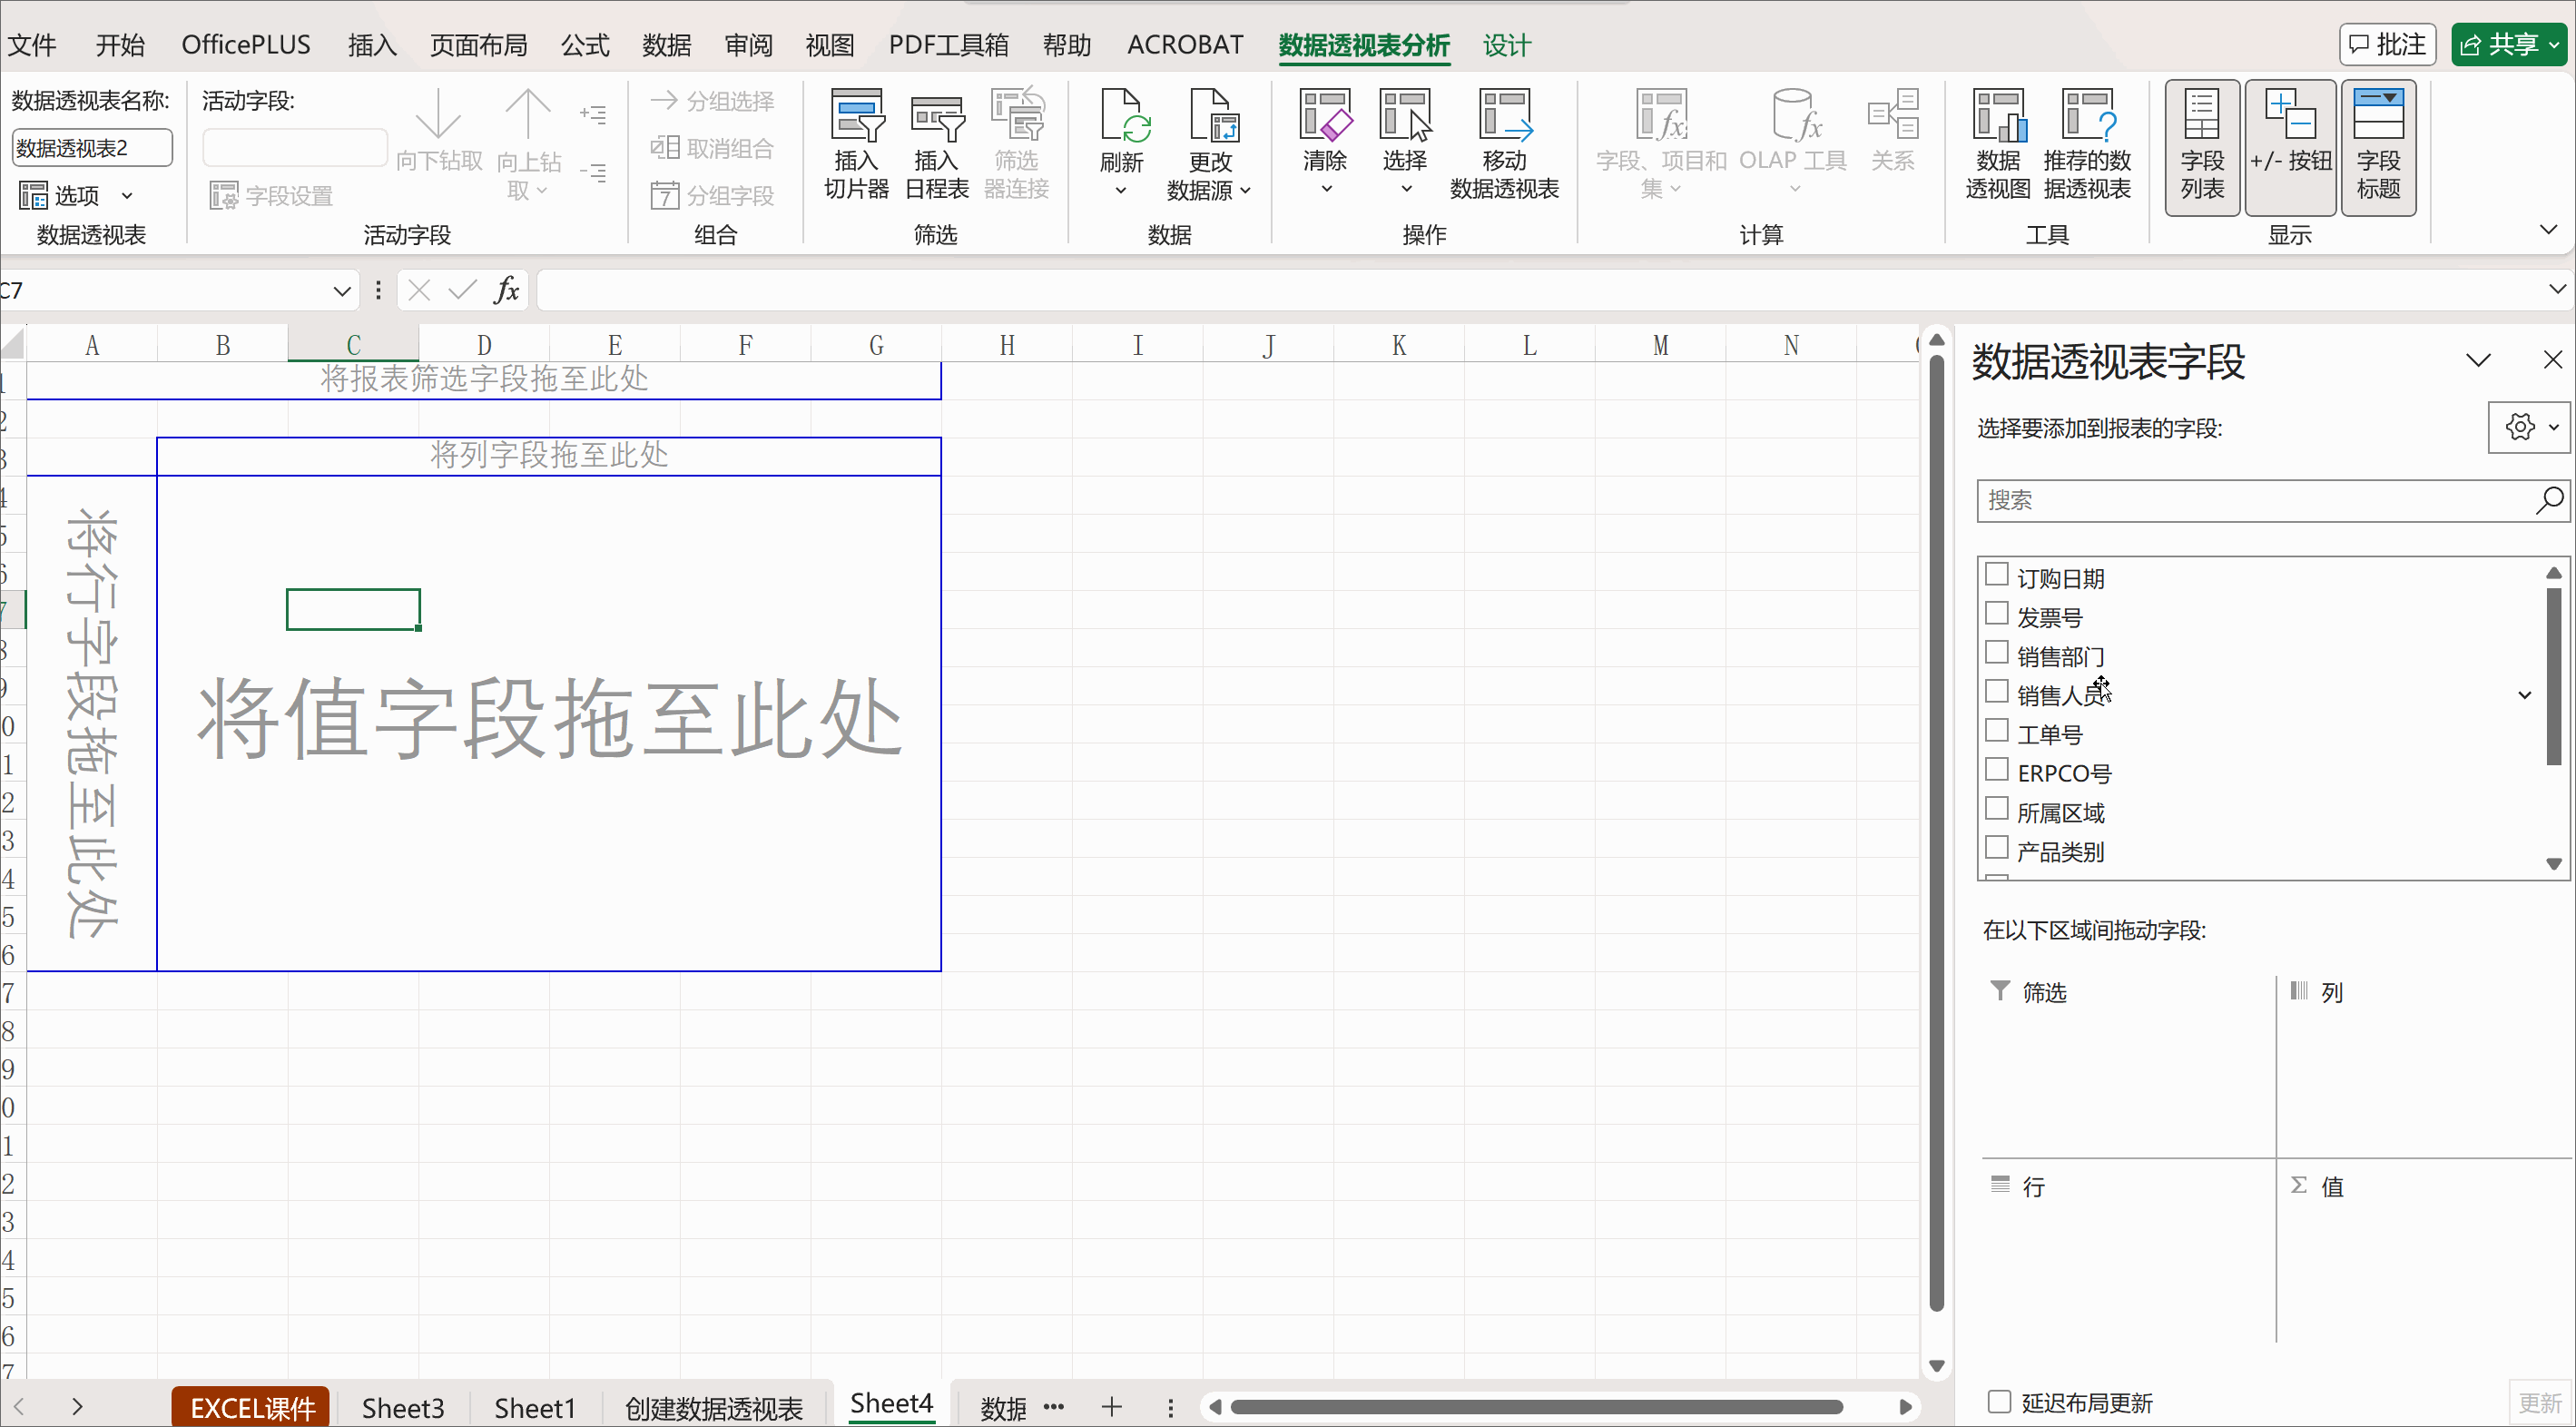
Task: Click 推荐的数据透视表 icon
Action: coord(2087,118)
